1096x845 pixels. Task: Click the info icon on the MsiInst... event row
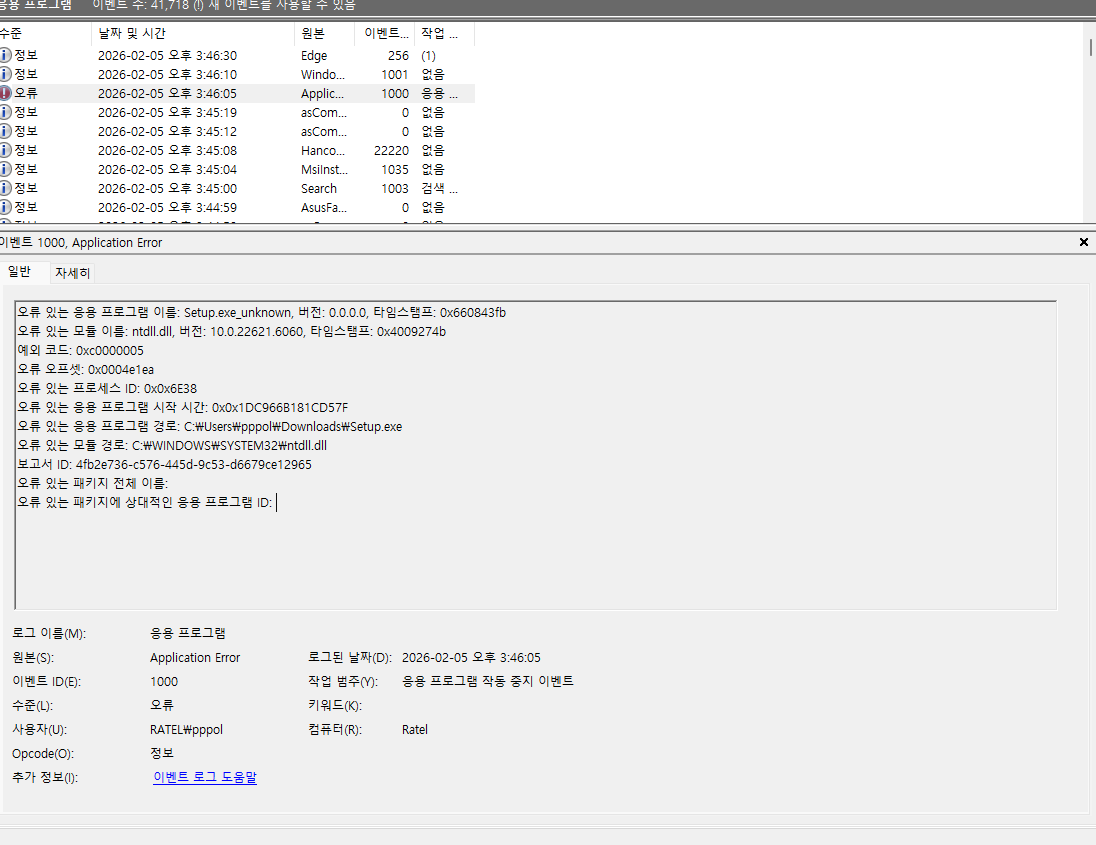coord(6,170)
